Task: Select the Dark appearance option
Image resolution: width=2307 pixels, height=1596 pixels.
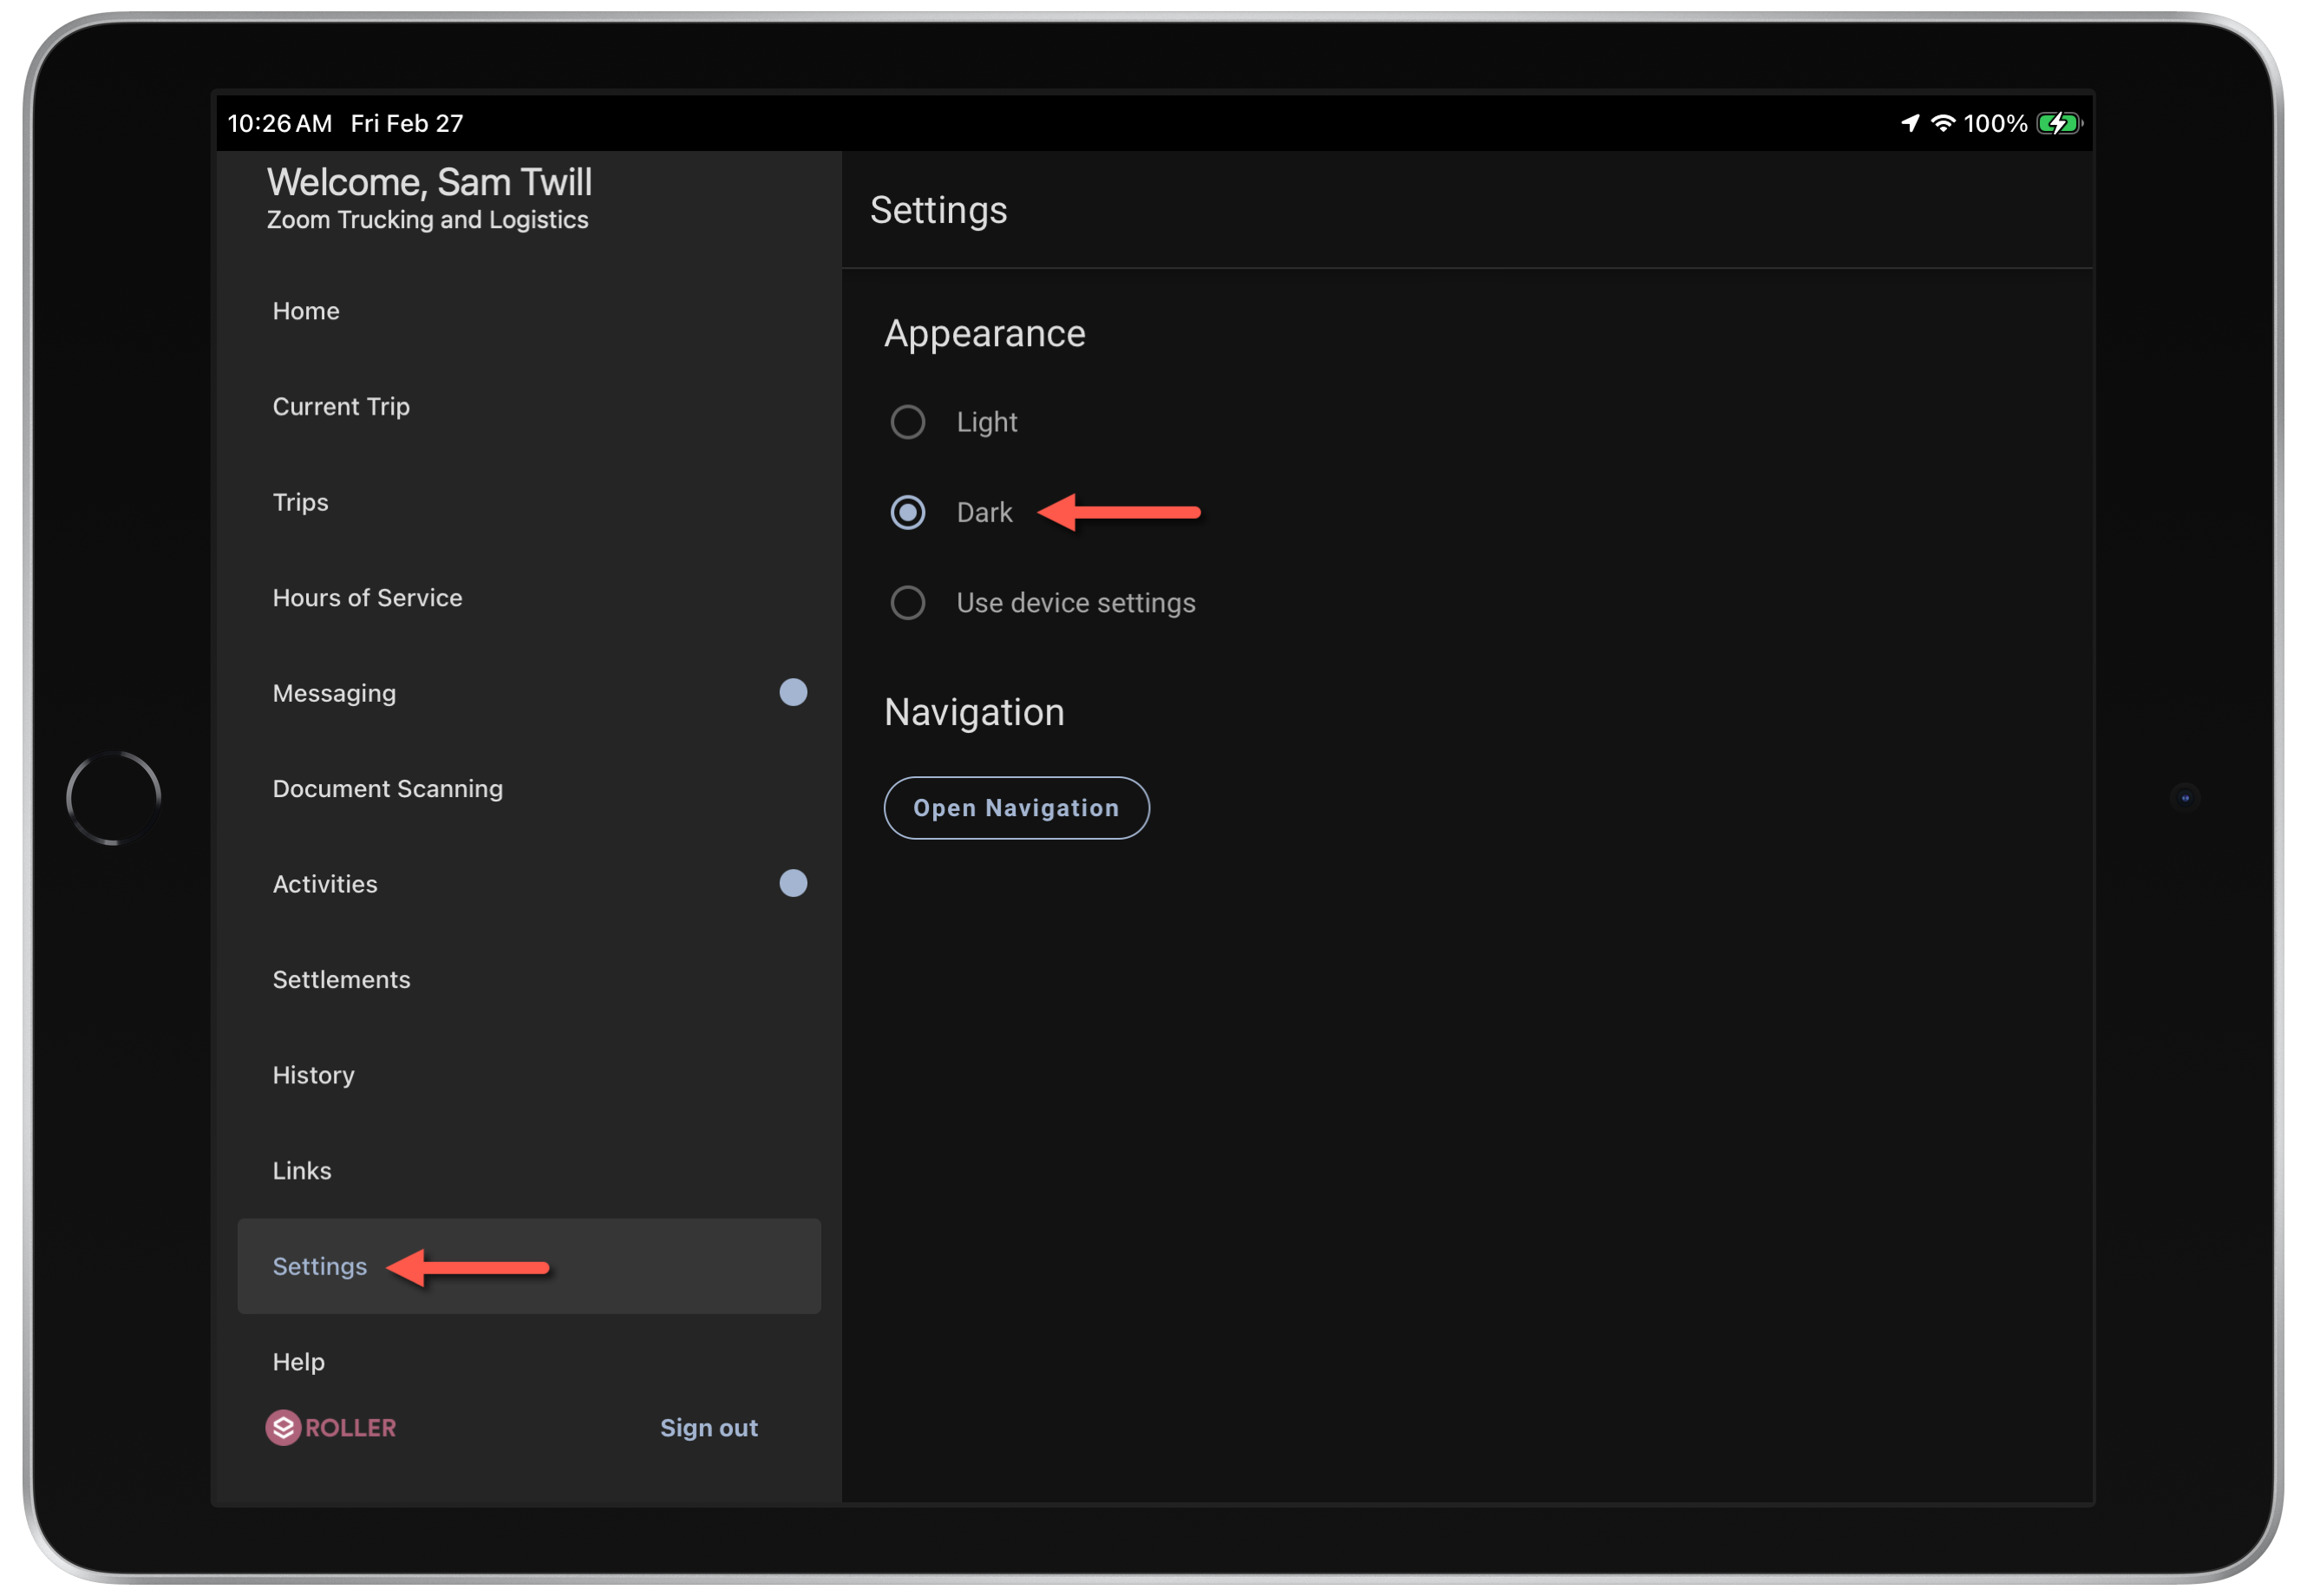Action: [x=907, y=512]
